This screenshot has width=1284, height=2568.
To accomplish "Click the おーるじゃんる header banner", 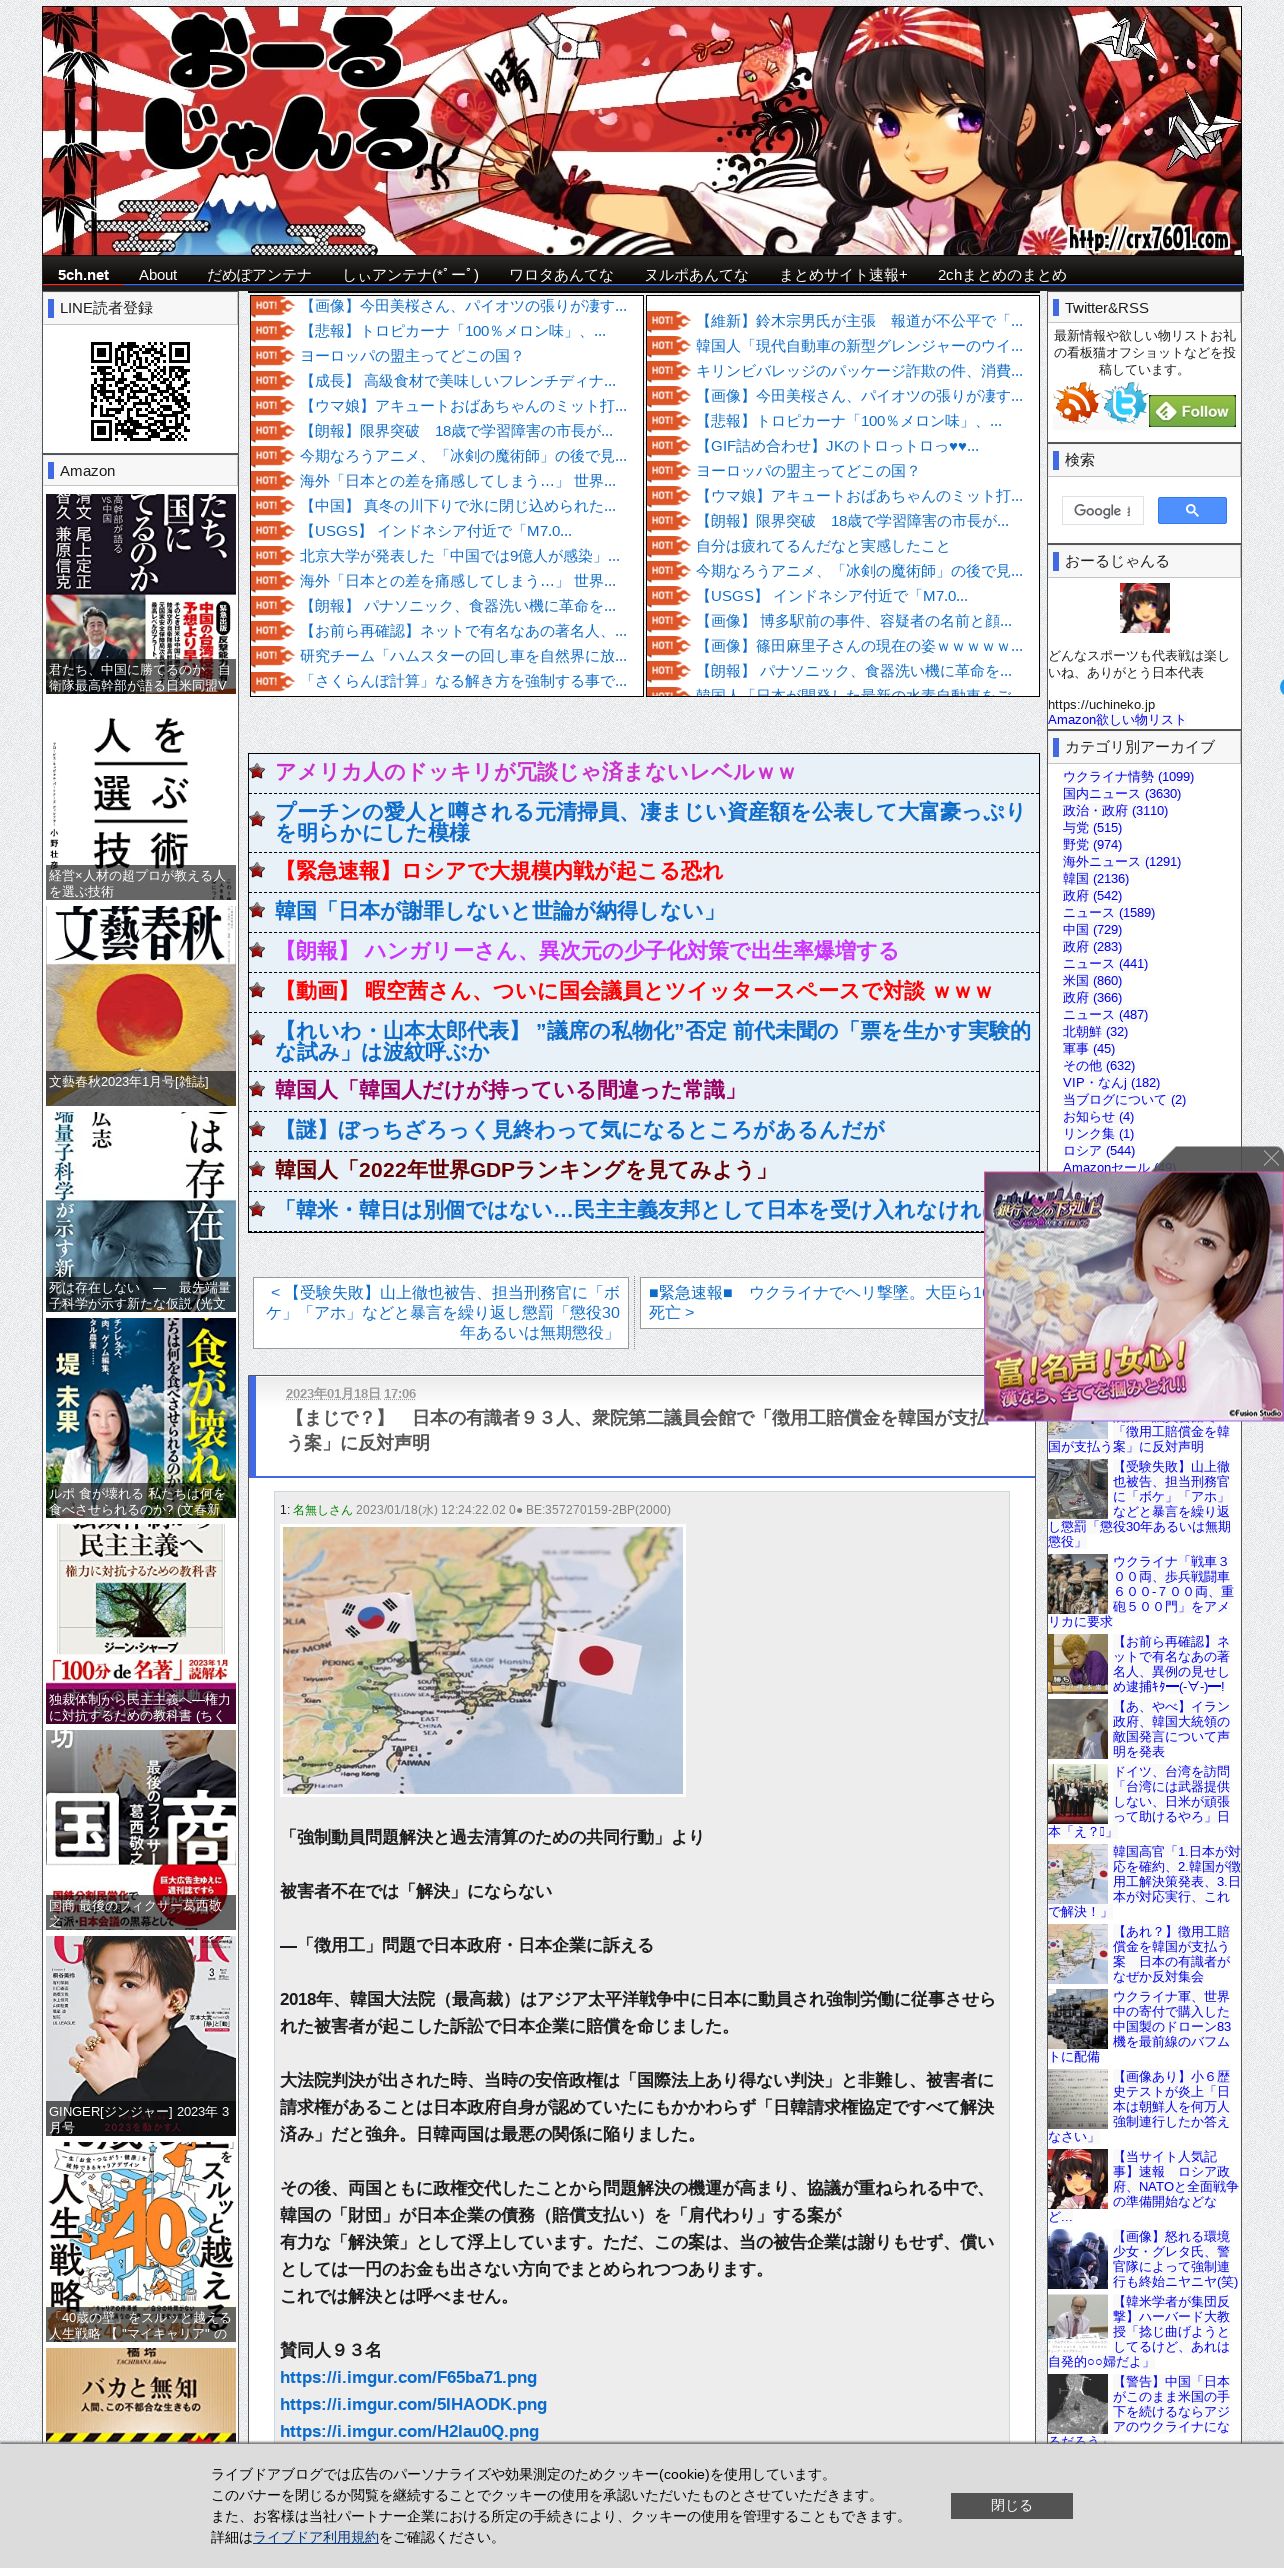I will click(642, 131).
